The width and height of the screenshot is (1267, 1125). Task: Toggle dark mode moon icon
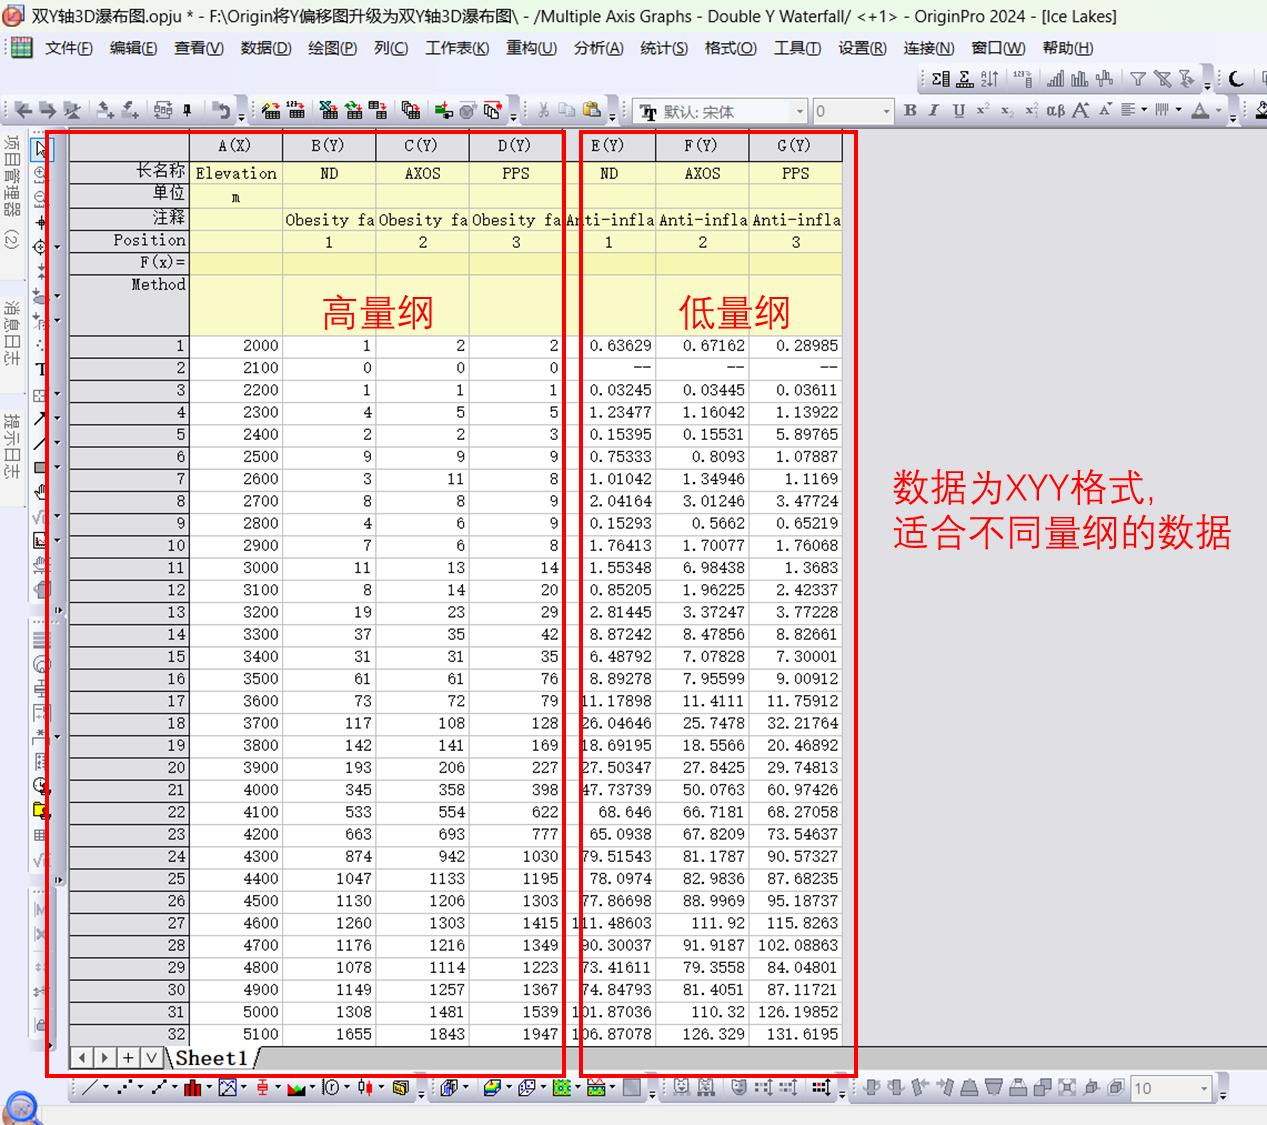(1236, 79)
